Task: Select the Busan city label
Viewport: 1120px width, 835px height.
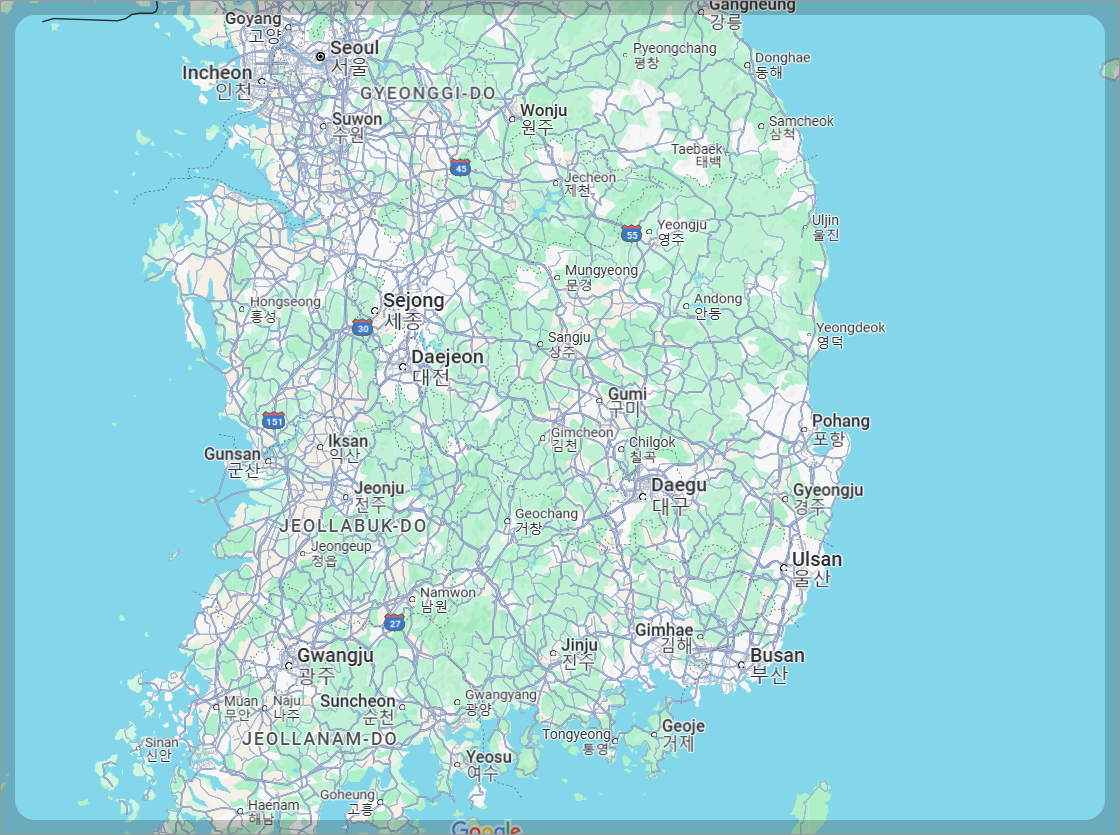Action: coord(777,654)
